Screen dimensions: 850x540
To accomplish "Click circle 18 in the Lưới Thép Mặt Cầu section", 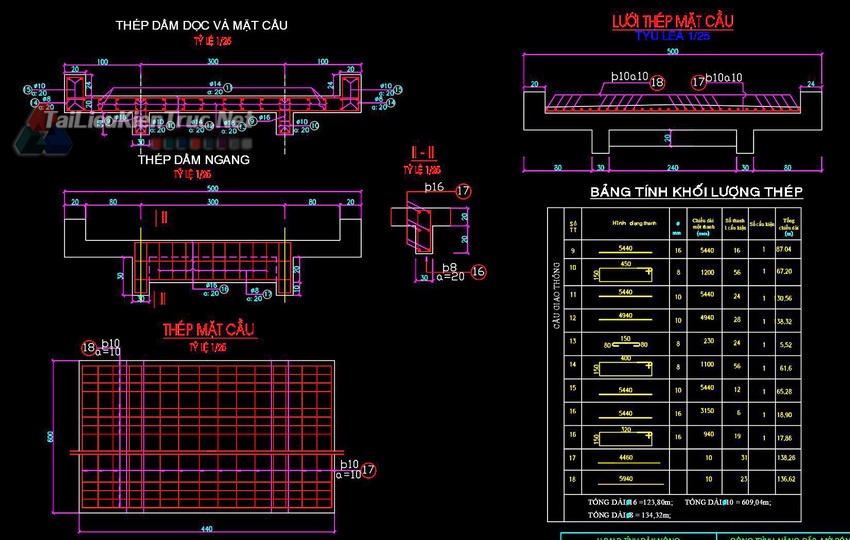I will click(x=657, y=83).
